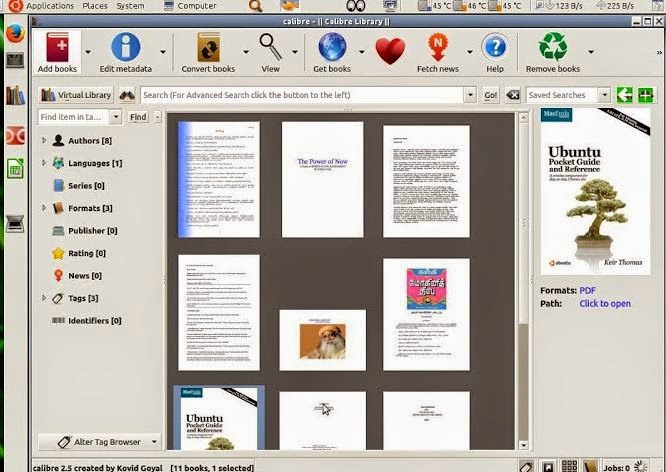Open the search history dropdown arrow
Image resolution: width=666 pixels, height=472 pixels.
click(x=470, y=95)
